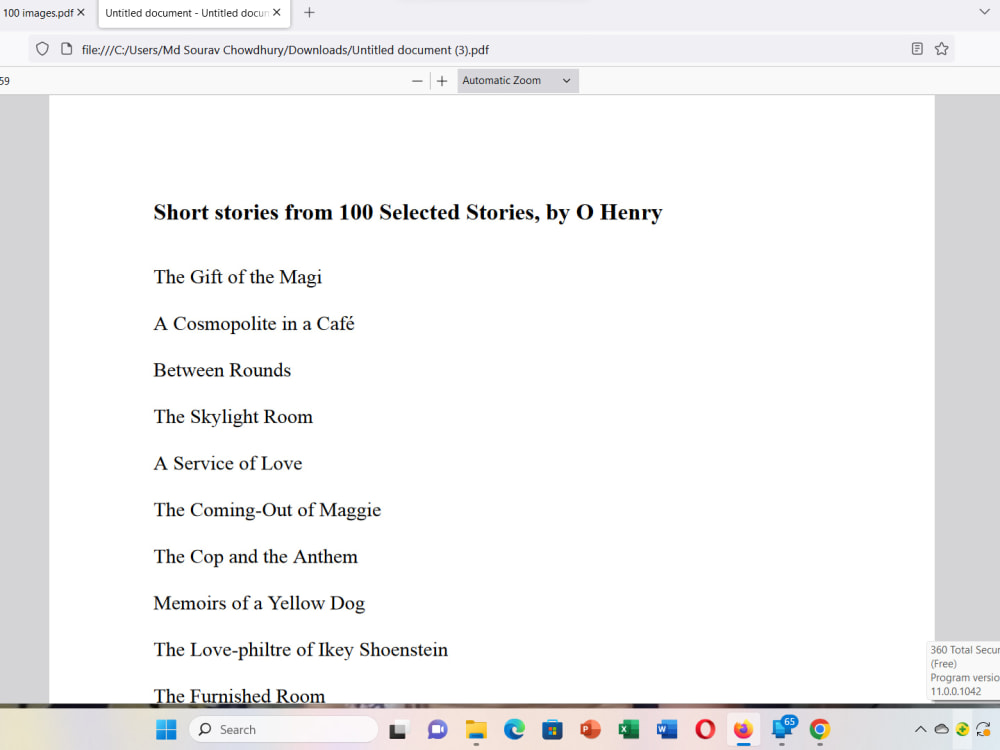Open the app with 65 badge
Image resolution: width=1000 pixels, height=750 pixels.
pos(783,728)
